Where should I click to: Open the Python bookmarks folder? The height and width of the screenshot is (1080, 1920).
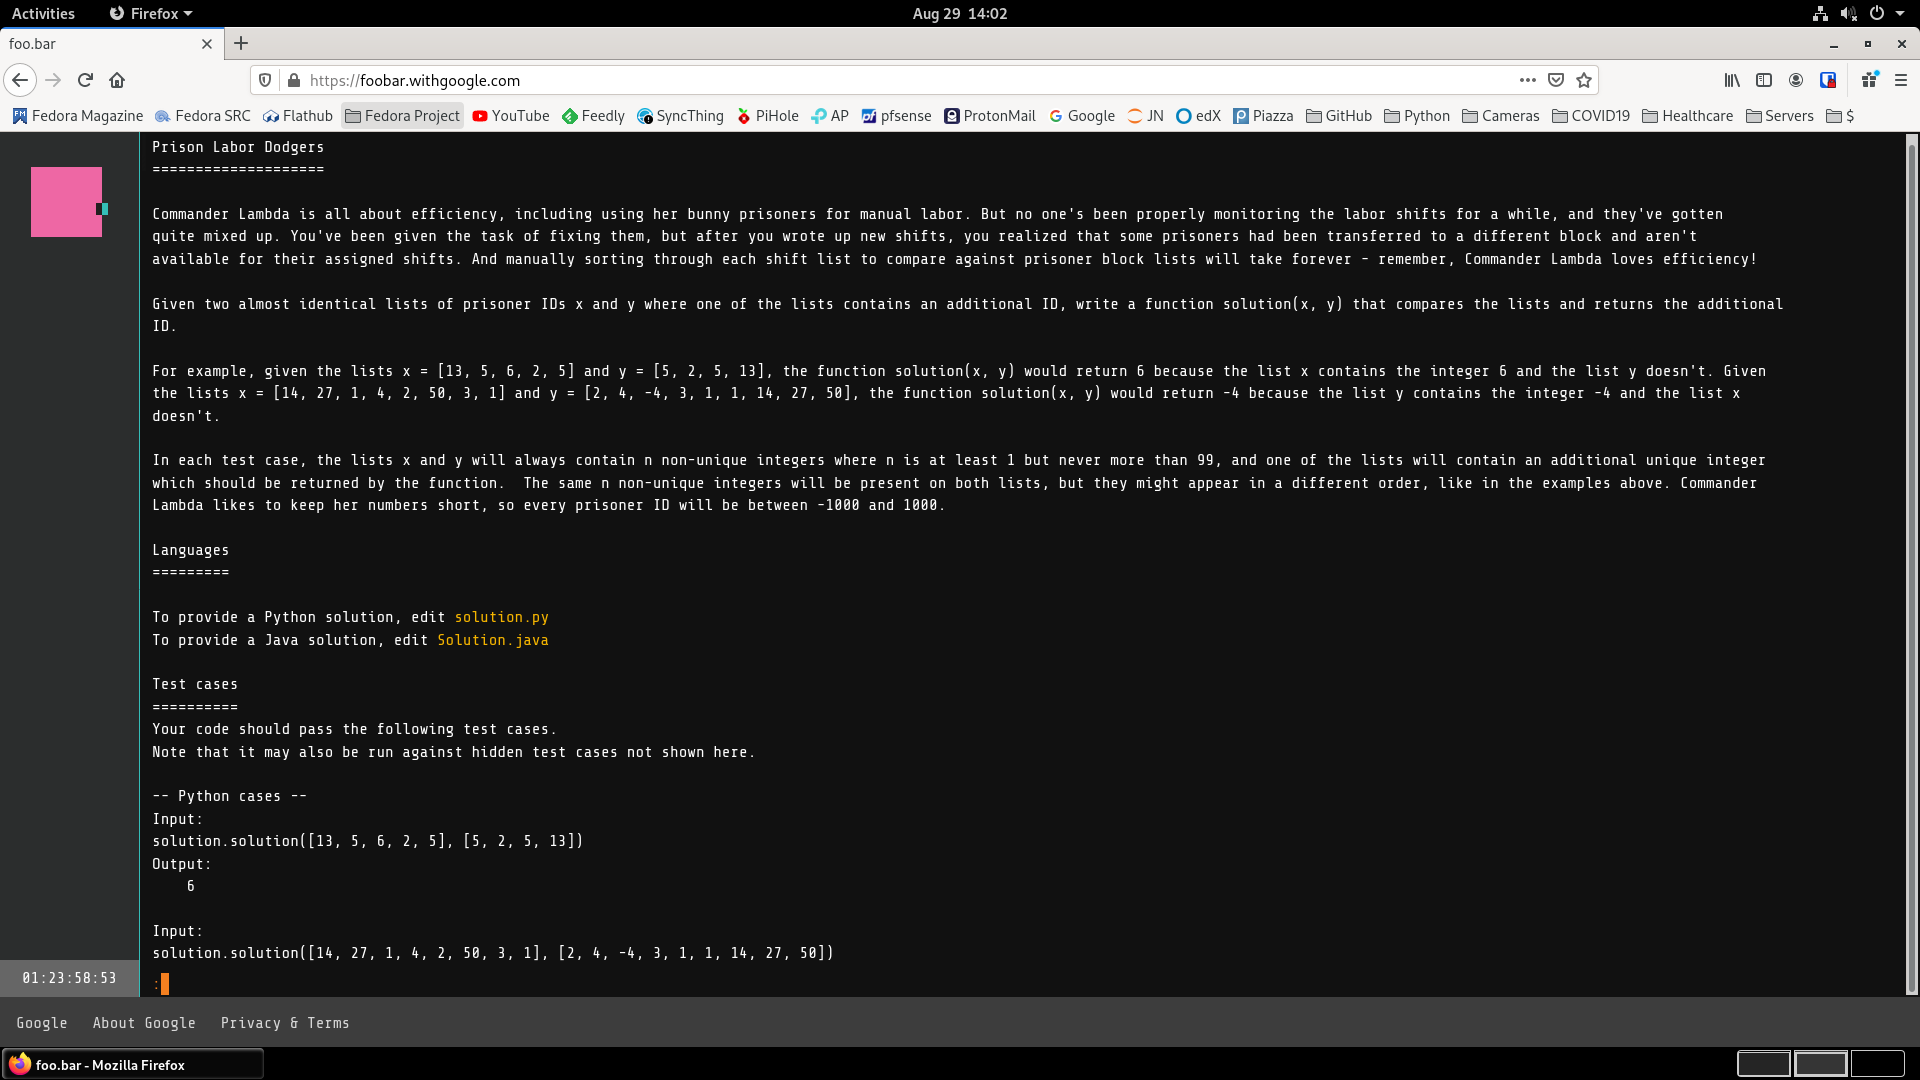point(1416,116)
